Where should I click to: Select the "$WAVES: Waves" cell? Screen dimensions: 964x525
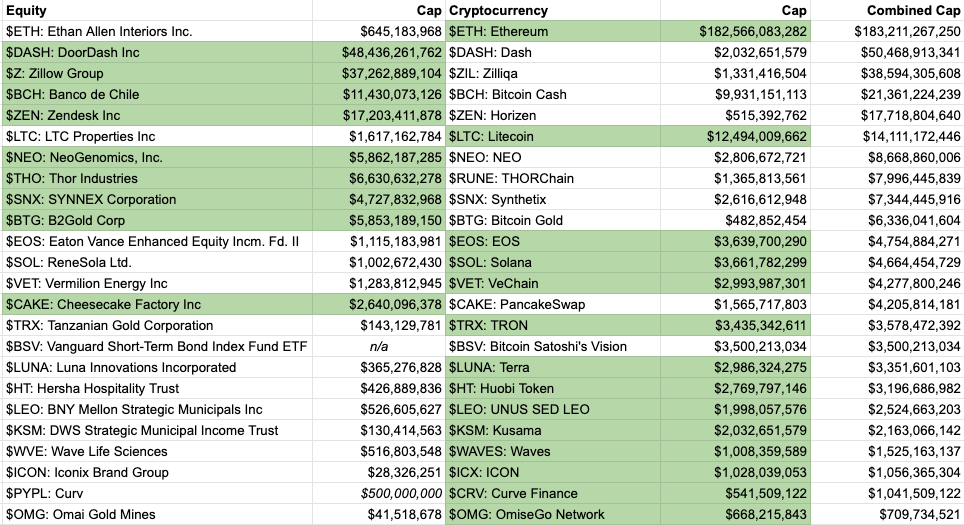click(553, 451)
